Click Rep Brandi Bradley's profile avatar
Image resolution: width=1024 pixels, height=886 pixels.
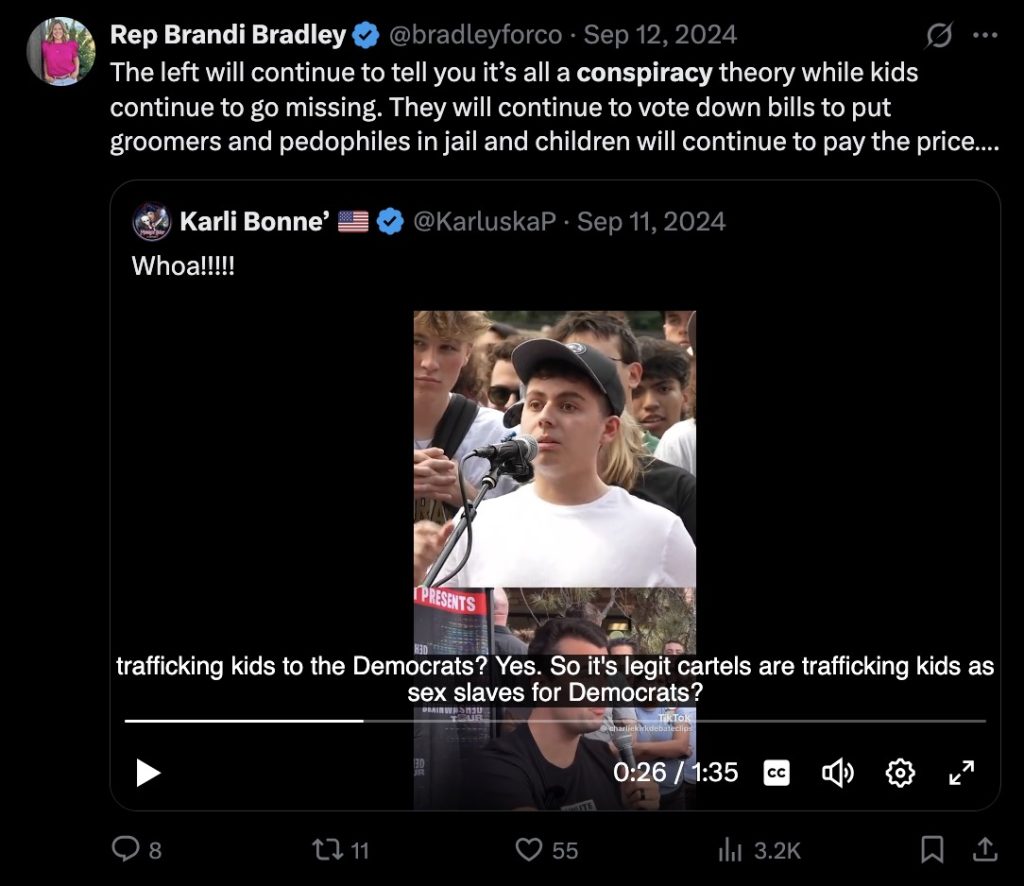[x=60, y=51]
